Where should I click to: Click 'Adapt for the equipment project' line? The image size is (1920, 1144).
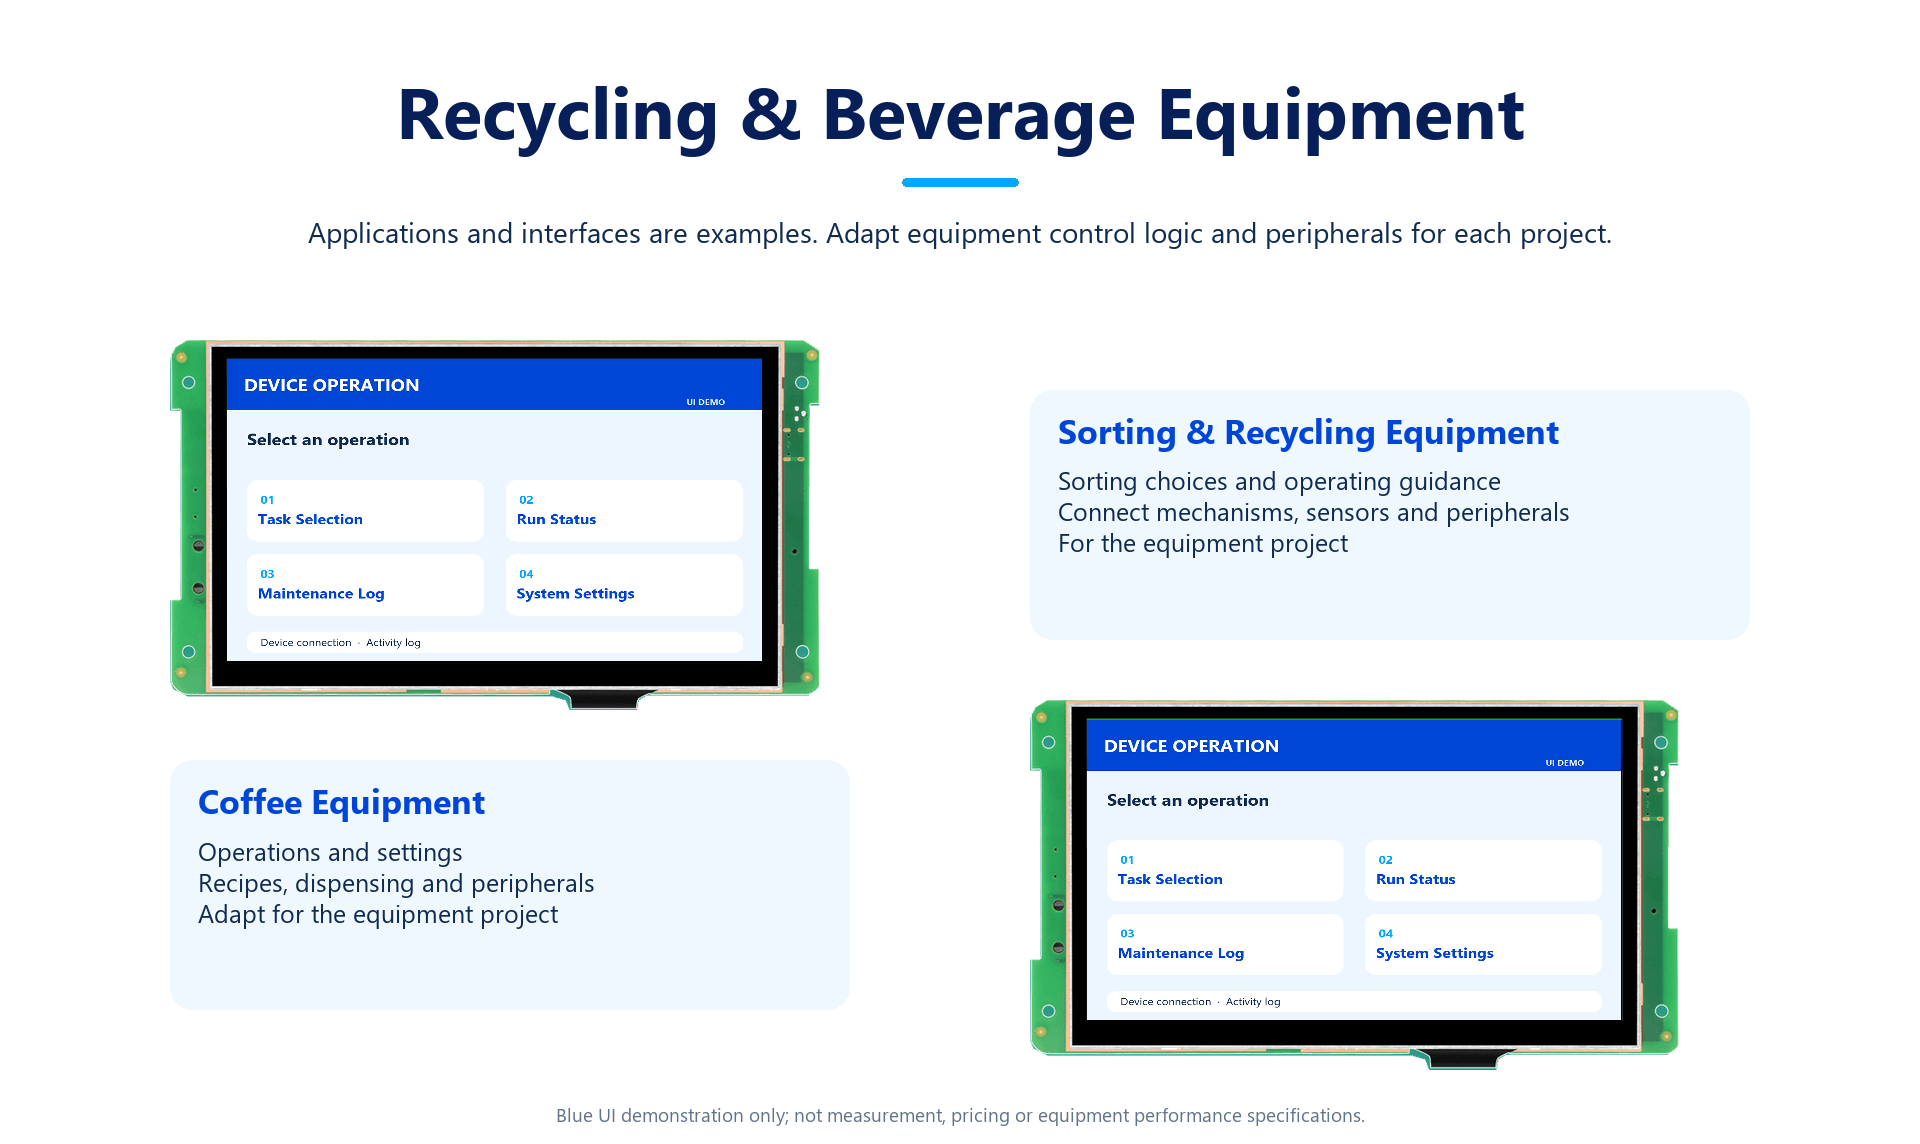tap(378, 915)
